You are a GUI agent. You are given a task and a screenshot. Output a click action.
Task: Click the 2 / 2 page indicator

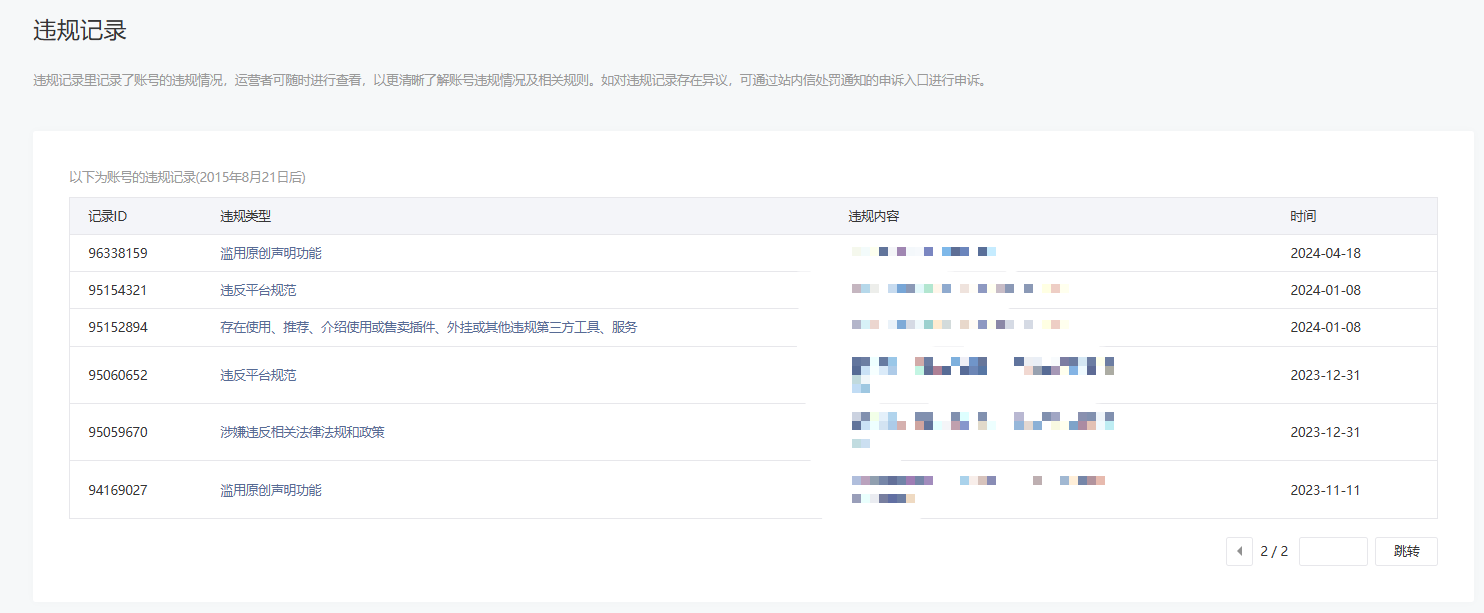(1273, 551)
